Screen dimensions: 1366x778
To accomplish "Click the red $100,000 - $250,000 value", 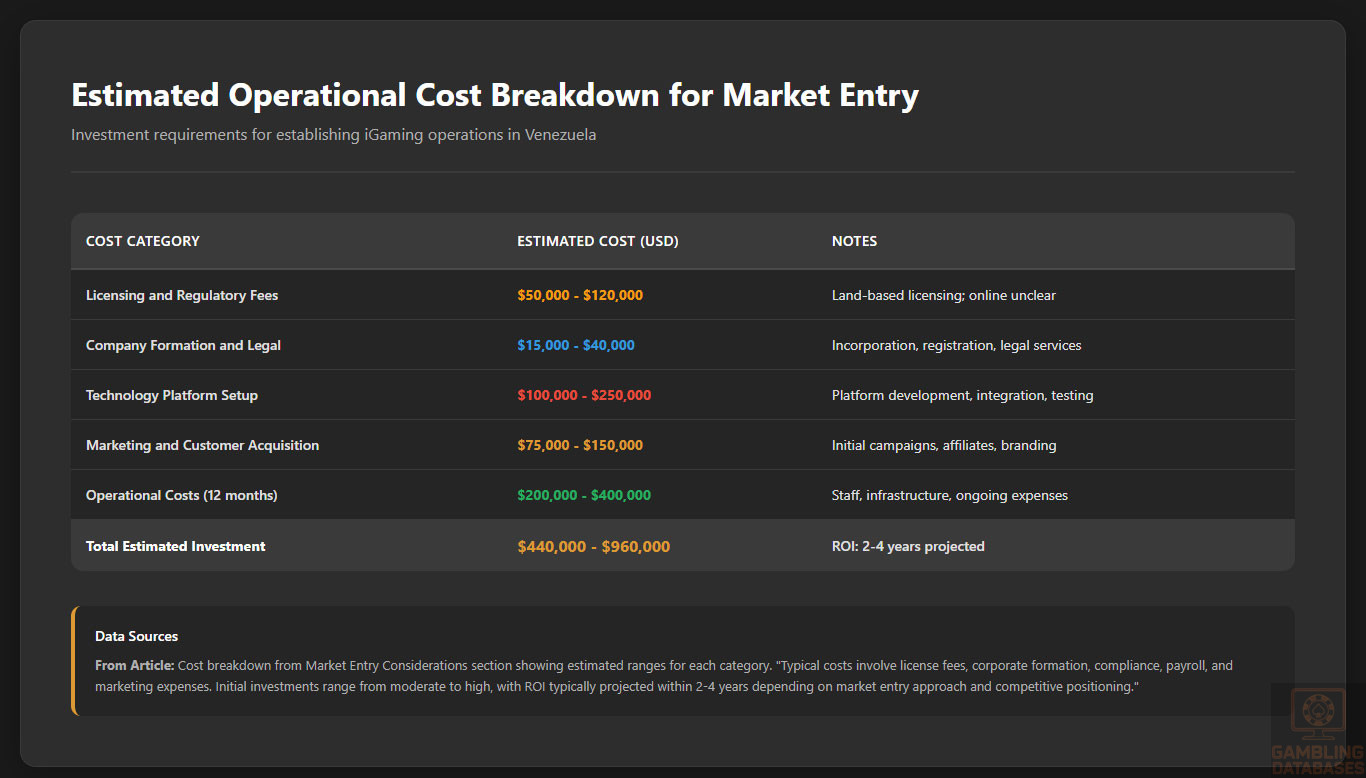I will point(584,395).
